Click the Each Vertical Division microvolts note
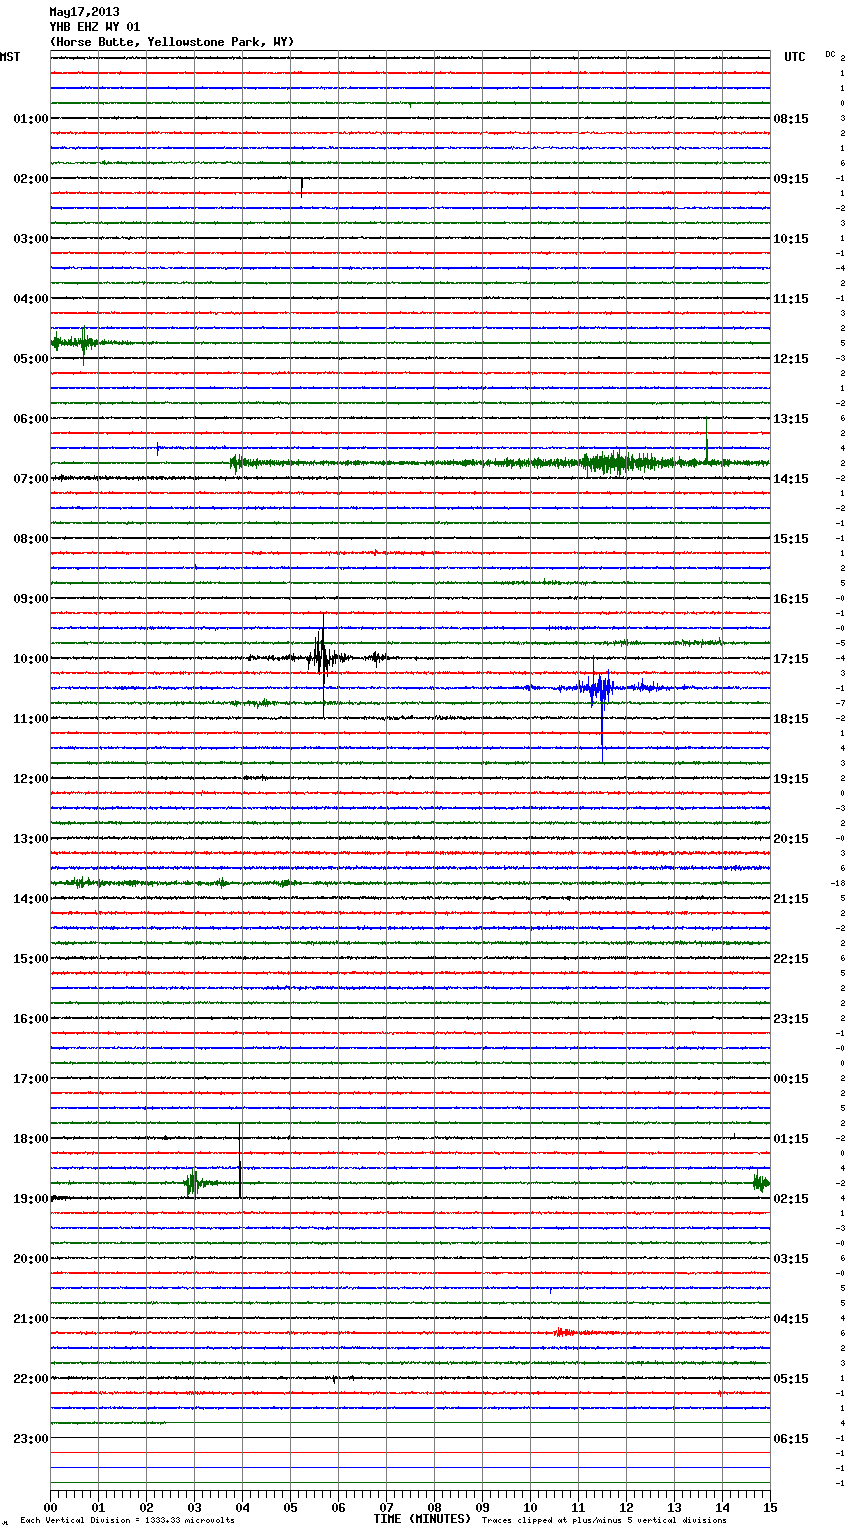 127,1521
